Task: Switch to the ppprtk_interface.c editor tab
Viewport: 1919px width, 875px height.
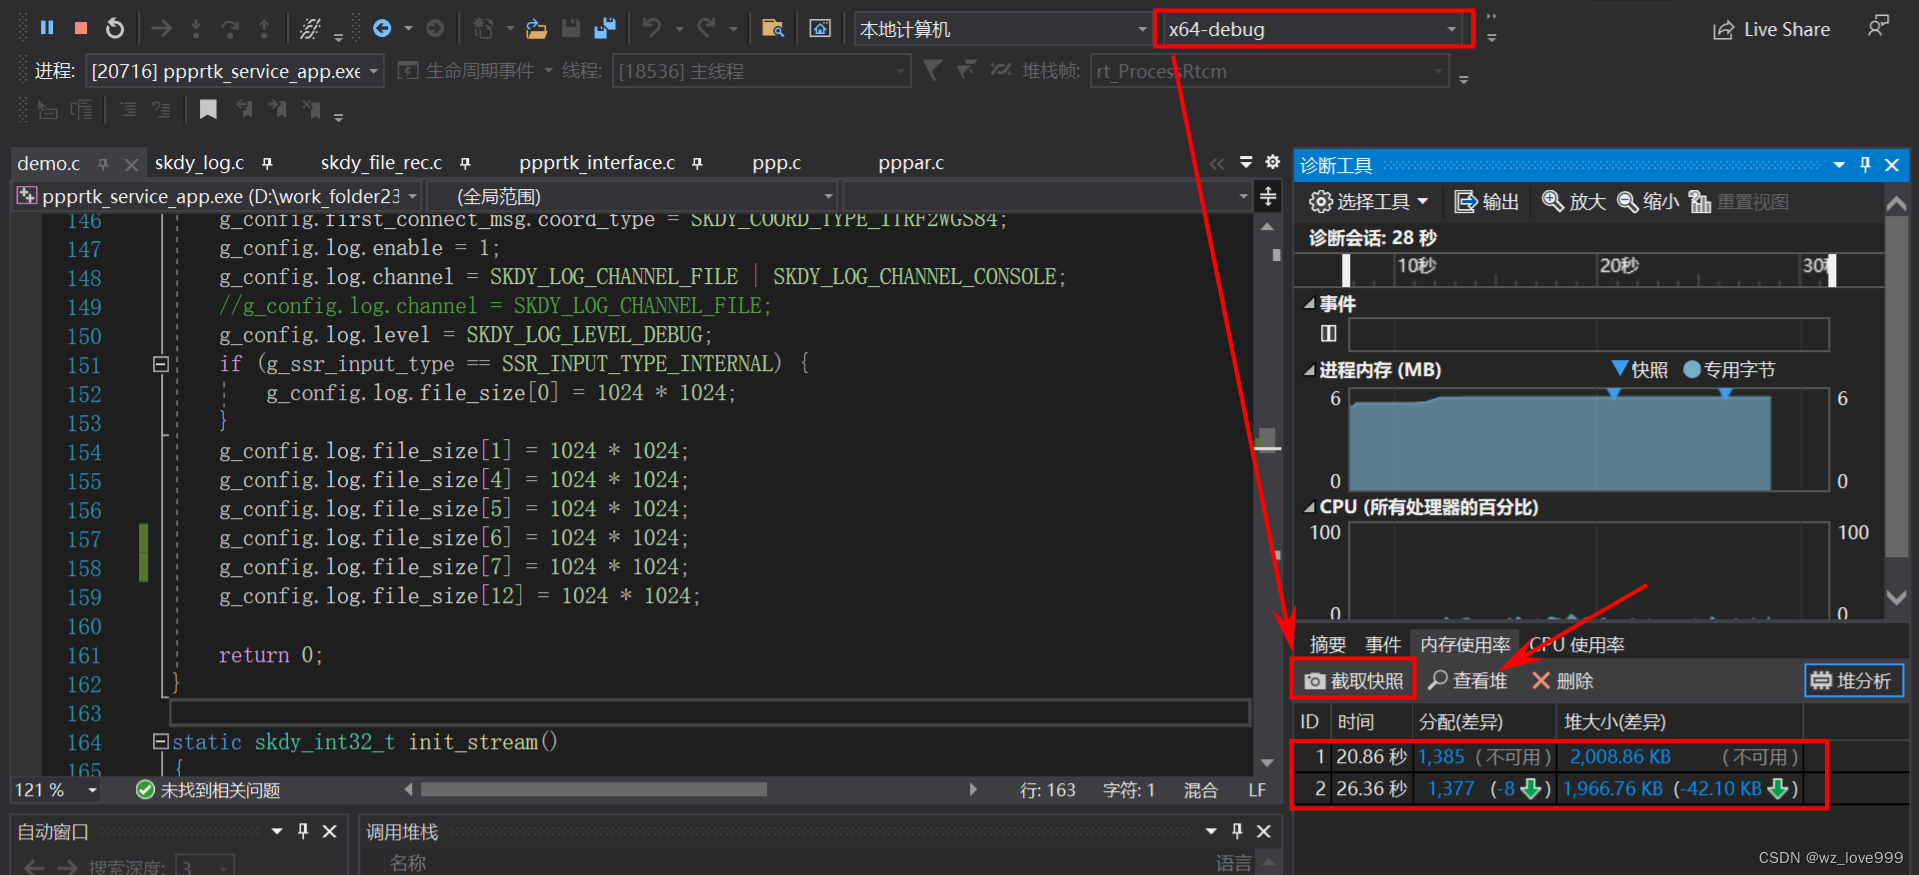Action: point(597,162)
